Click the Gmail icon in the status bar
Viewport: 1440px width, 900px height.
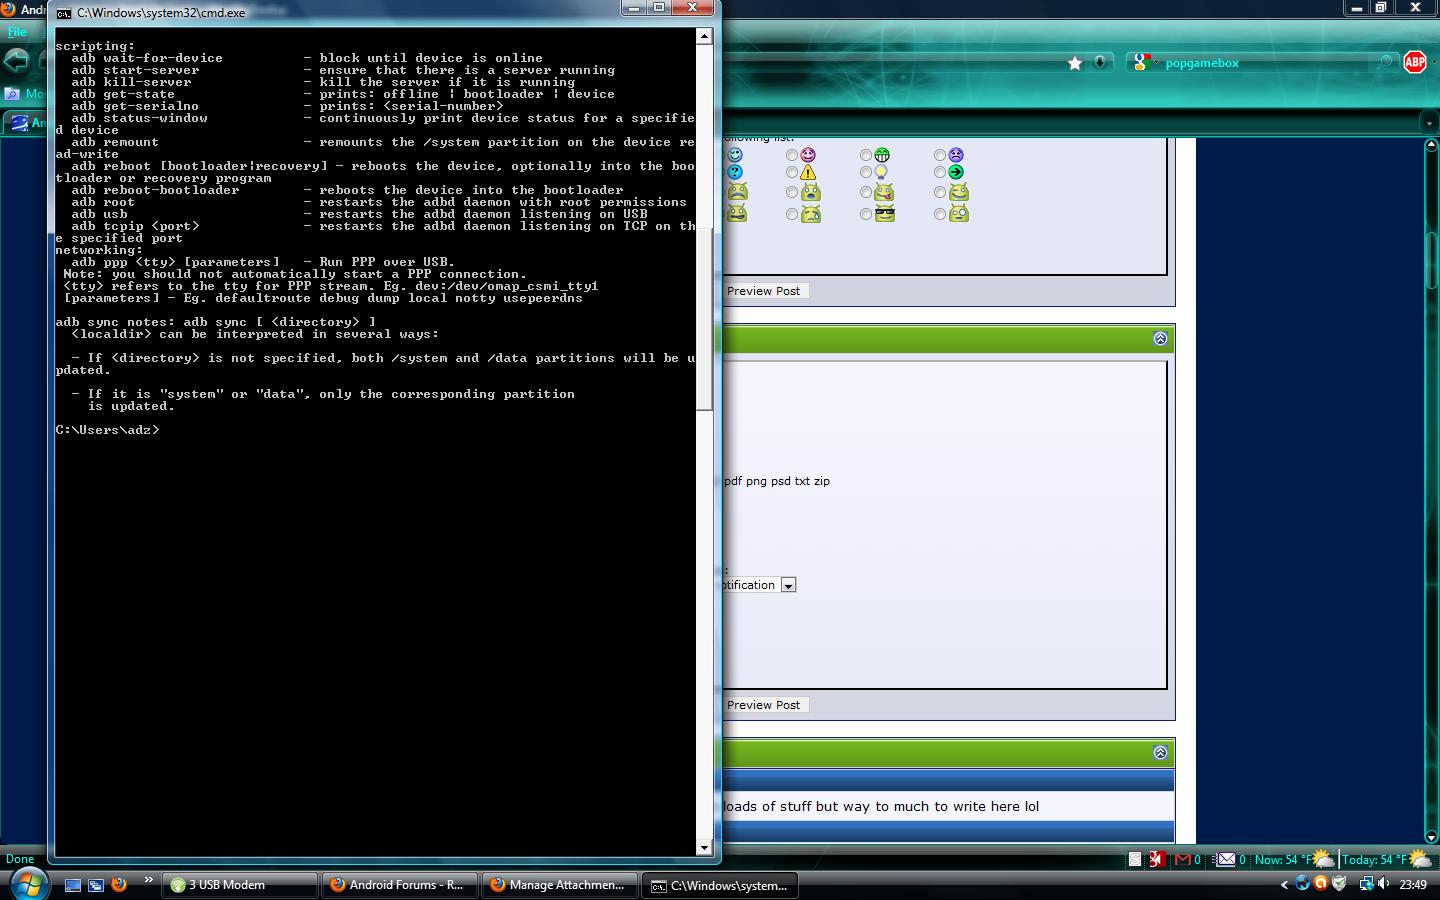pos(1183,859)
